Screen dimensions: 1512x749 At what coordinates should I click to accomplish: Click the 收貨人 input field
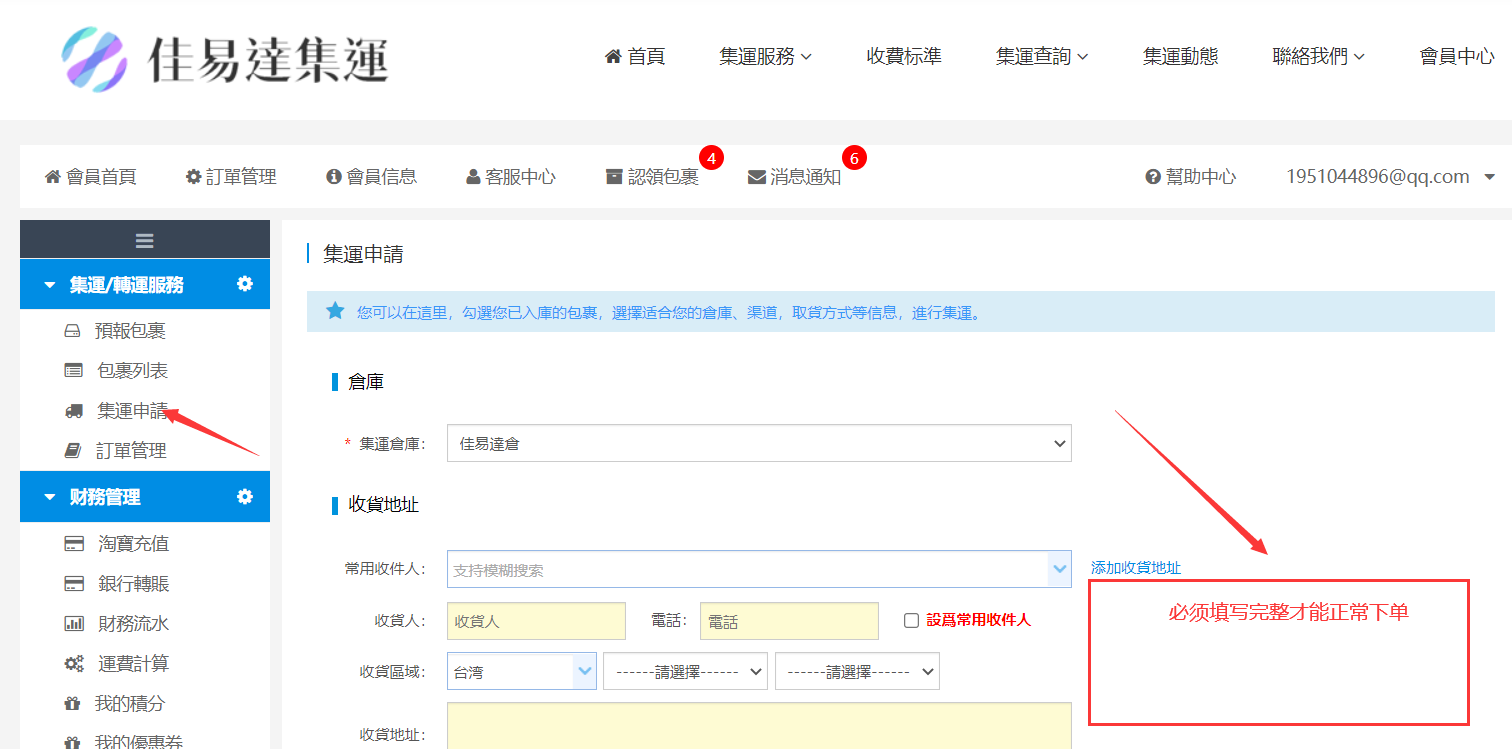[536, 621]
